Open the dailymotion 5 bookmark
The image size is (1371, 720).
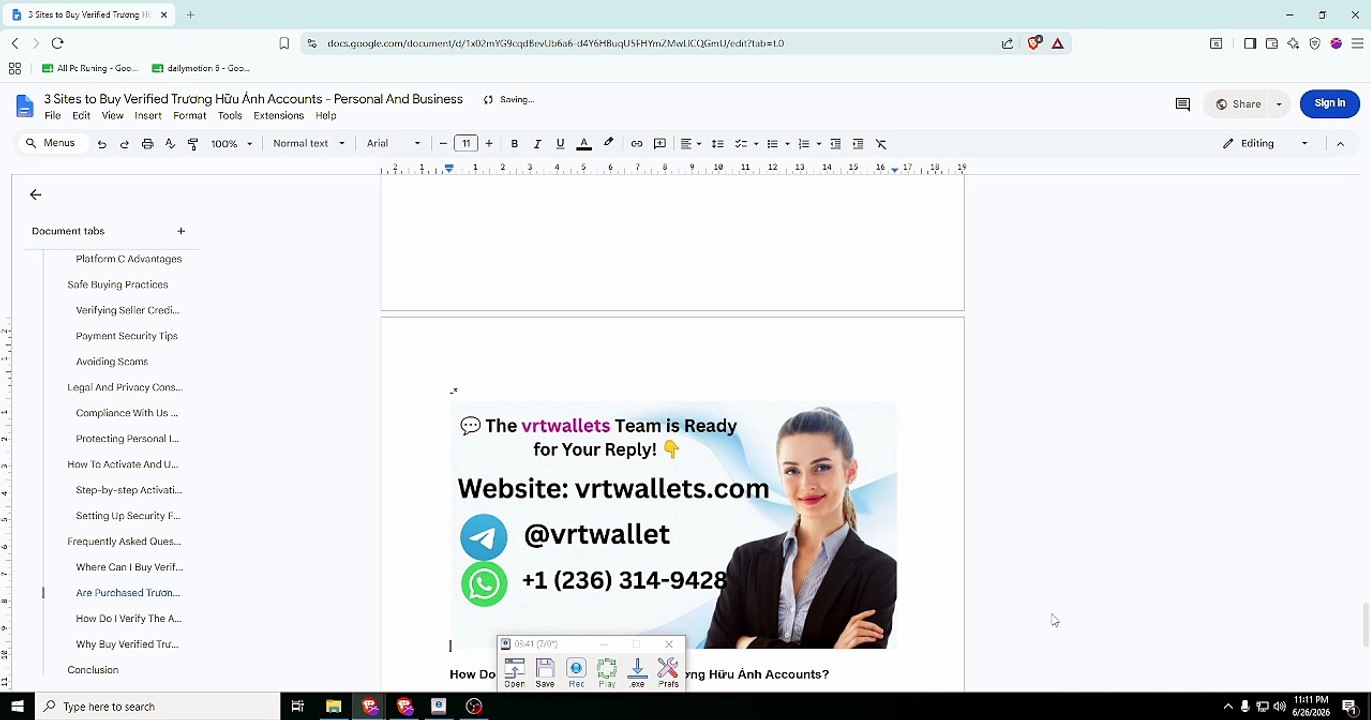201,68
